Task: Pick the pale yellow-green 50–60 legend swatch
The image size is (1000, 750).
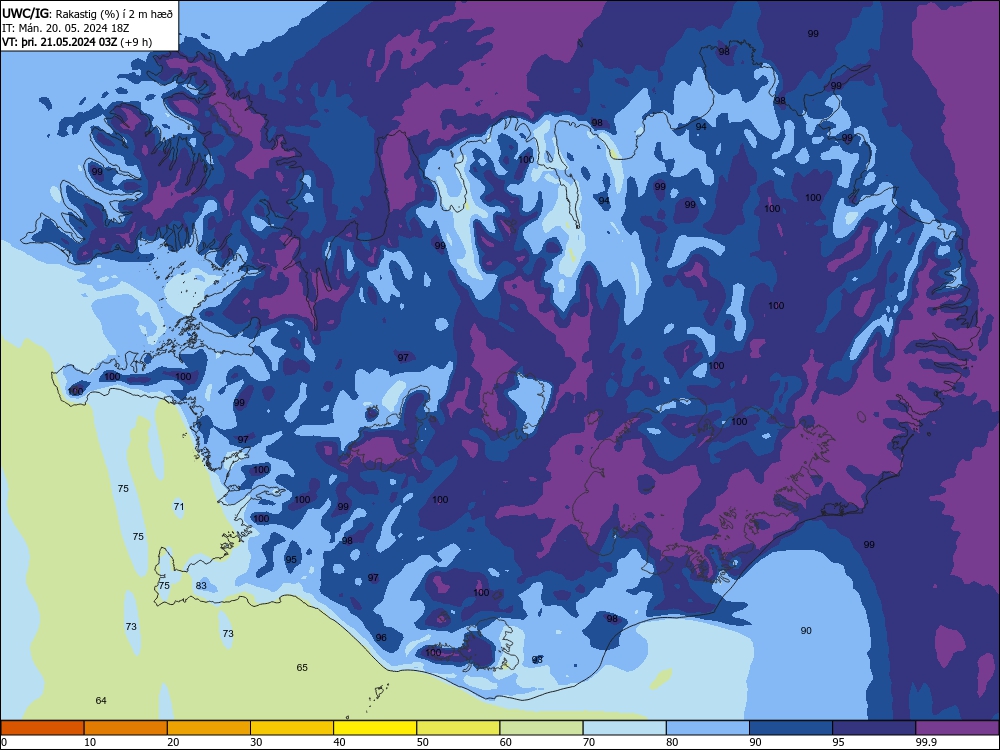Action: tap(459, 728)
